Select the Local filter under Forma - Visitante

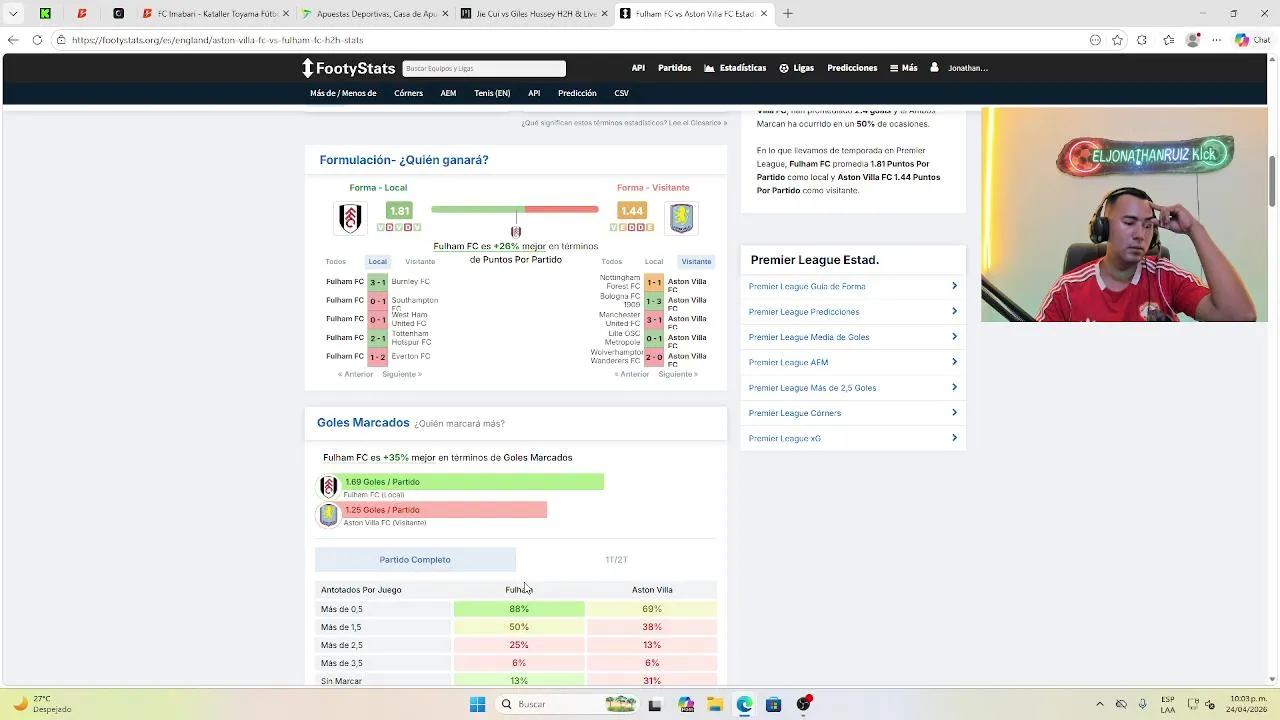[x=654, y=262]
